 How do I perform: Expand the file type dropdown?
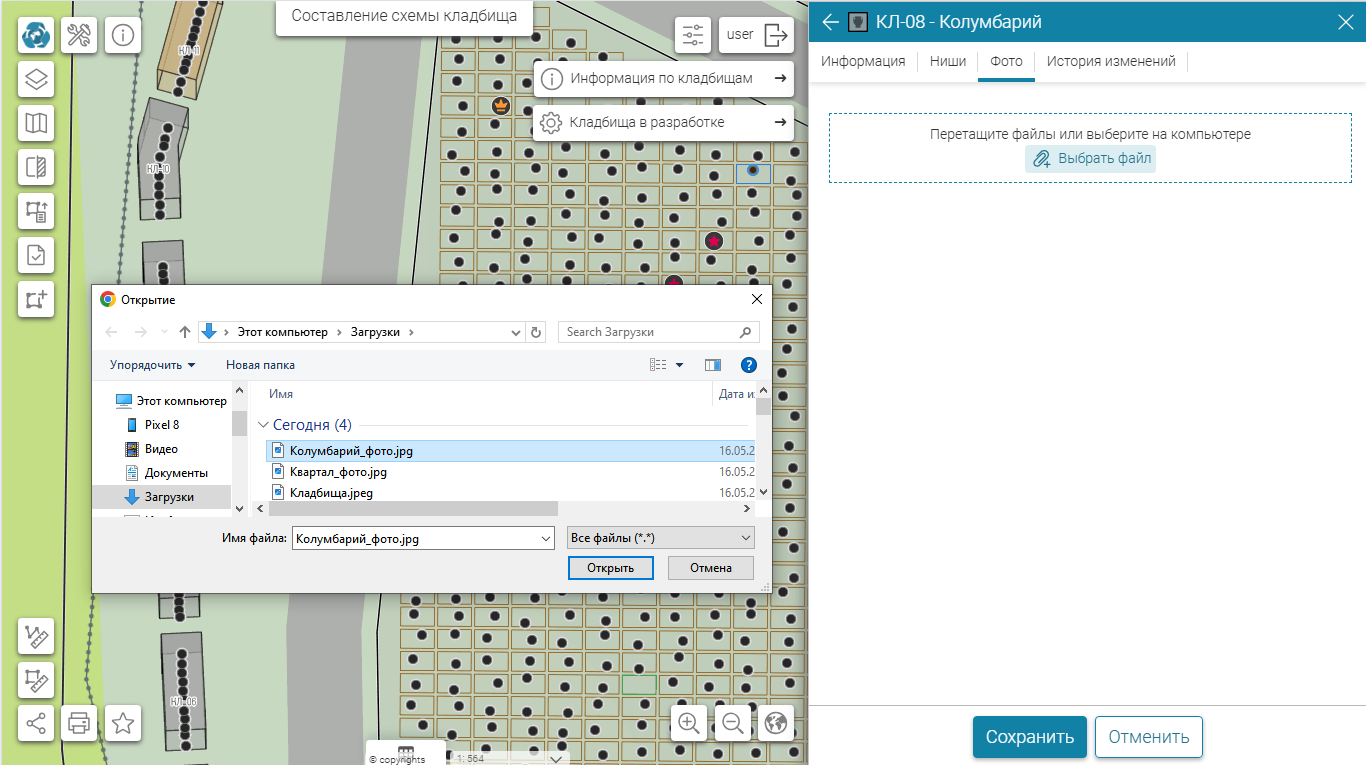click(x=746, y=538)
